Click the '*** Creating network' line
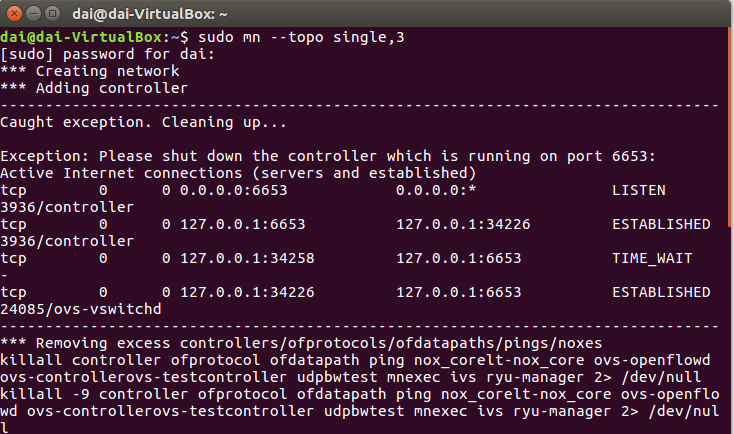 point(89,71)
